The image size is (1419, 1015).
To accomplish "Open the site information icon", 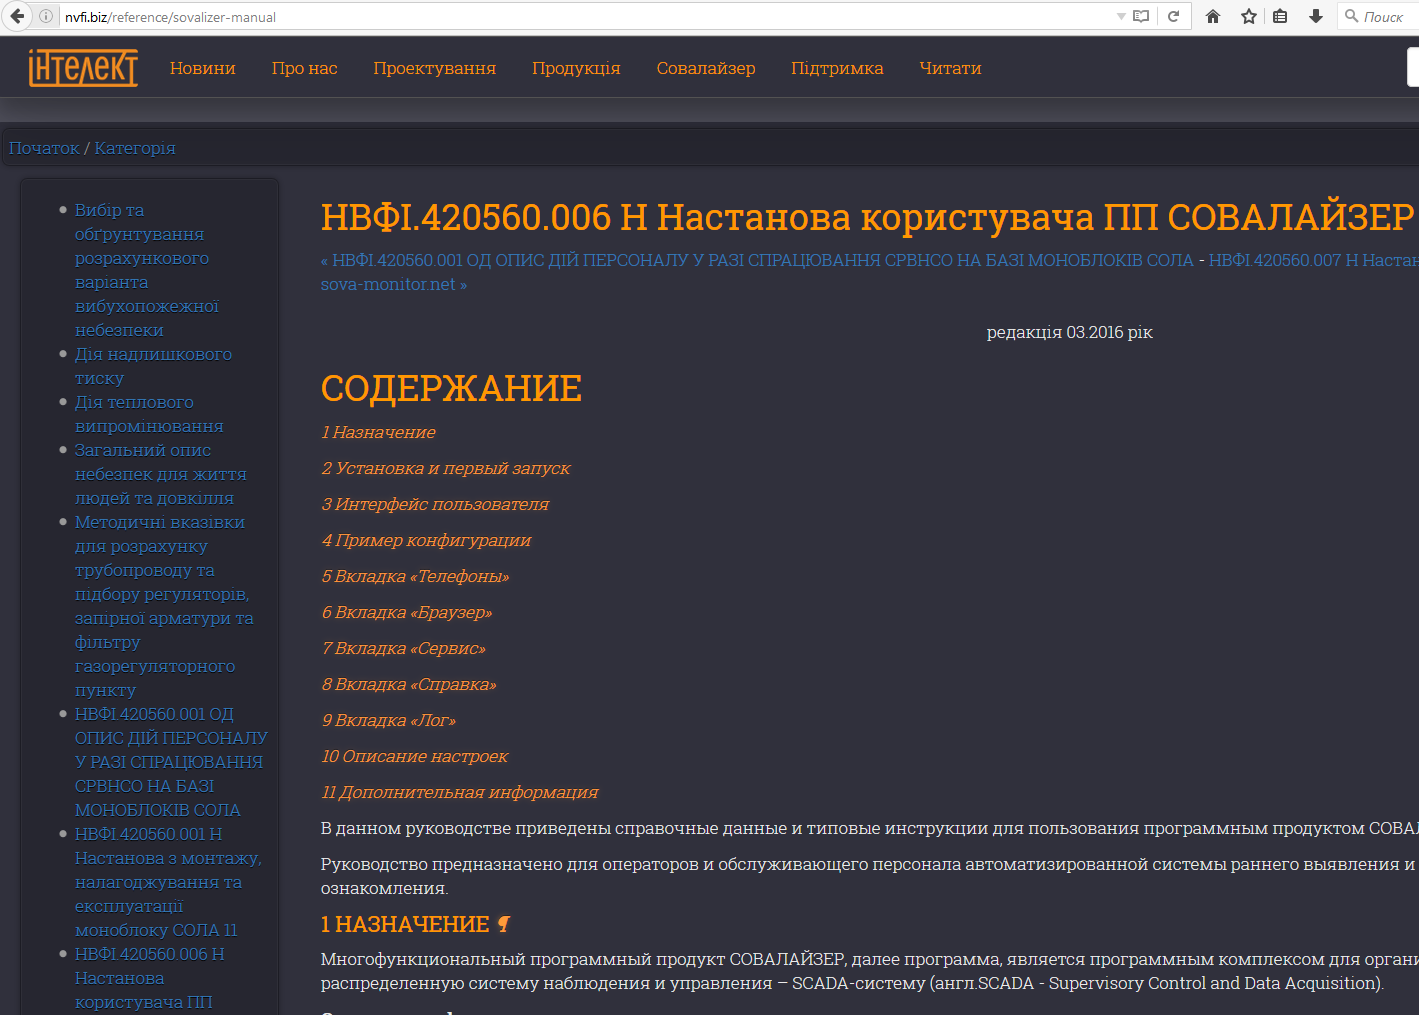I will tap(46, 16).
